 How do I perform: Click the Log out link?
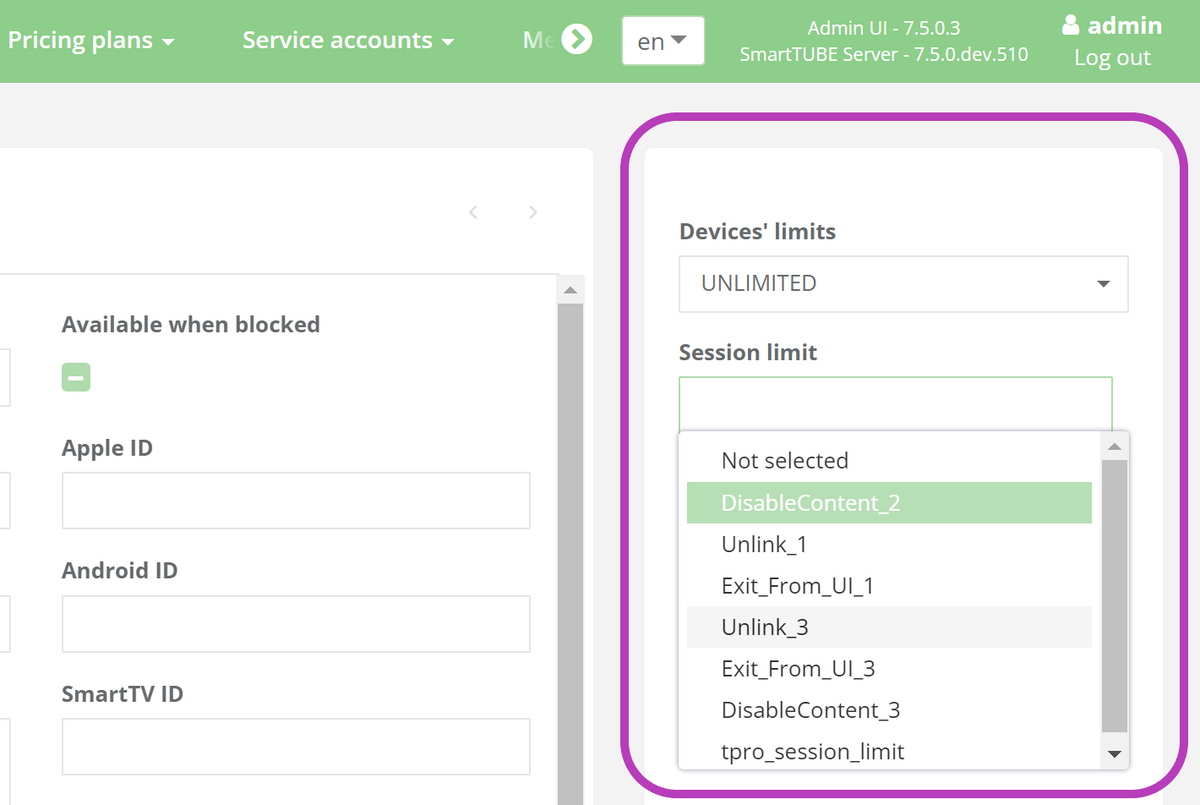pos(1112,58)
